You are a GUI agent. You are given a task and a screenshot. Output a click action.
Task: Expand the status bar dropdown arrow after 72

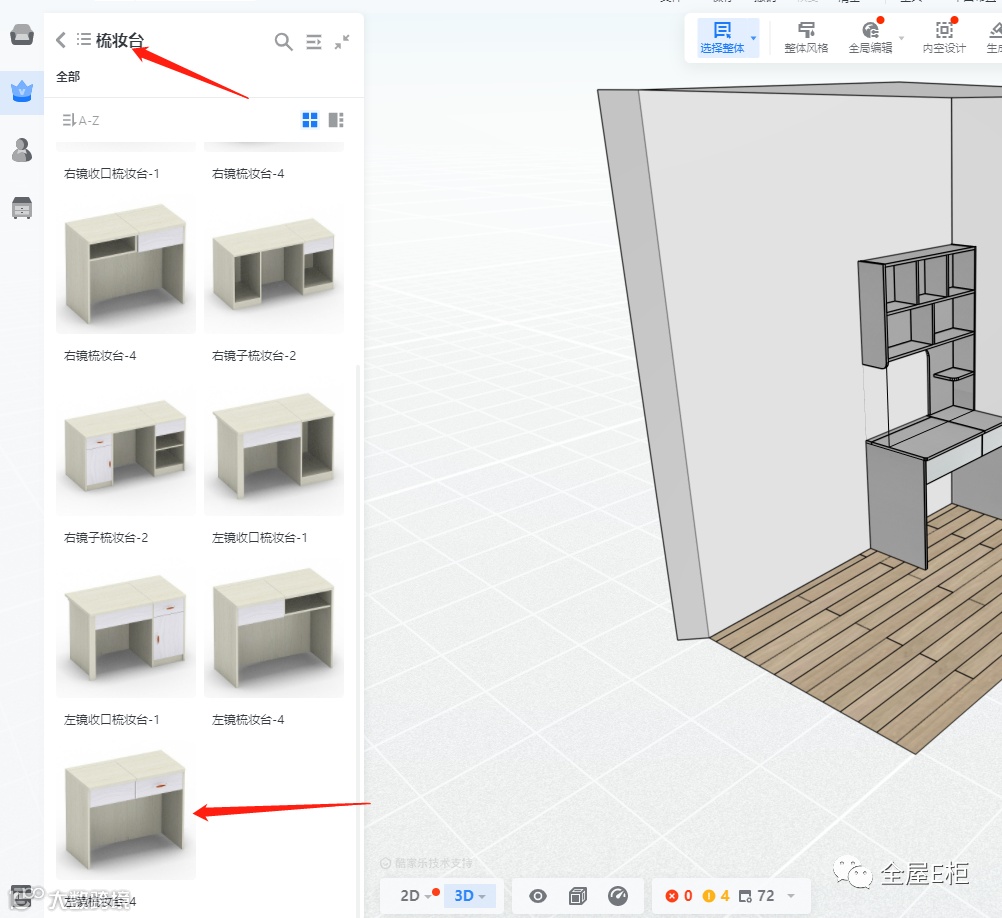coord(791,896)
